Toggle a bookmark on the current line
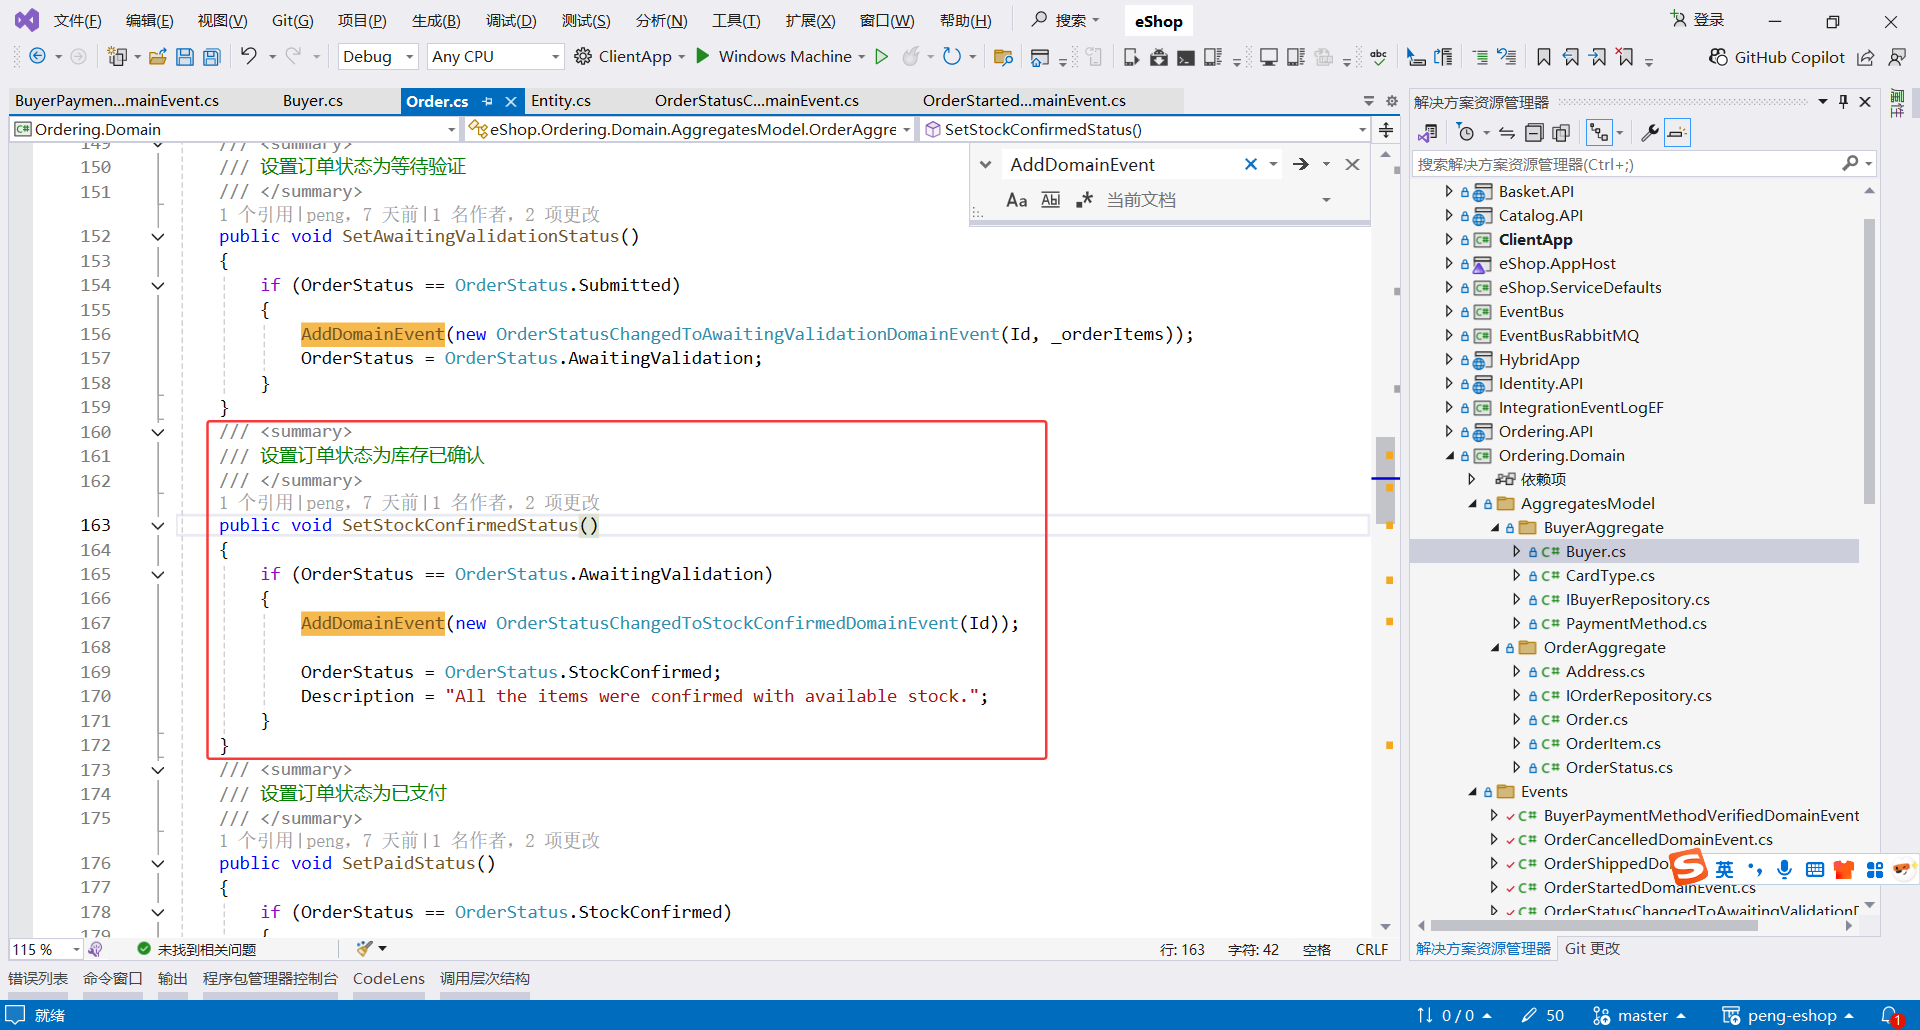The width and height of the screenshot is (1920, 1030). tap(1544, 57)
